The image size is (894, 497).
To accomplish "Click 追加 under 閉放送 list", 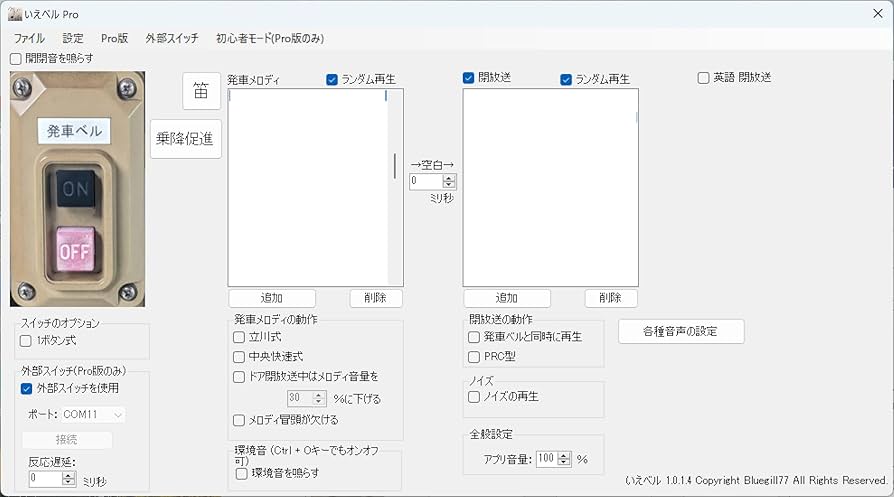I will [507, 298].
